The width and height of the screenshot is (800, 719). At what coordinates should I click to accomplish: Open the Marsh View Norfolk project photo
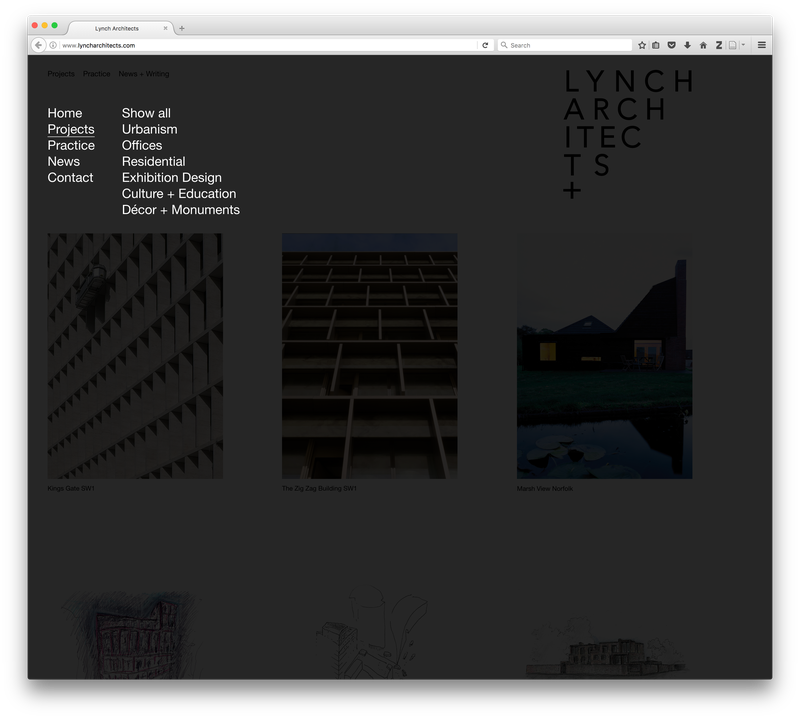(x=605, y=356)
